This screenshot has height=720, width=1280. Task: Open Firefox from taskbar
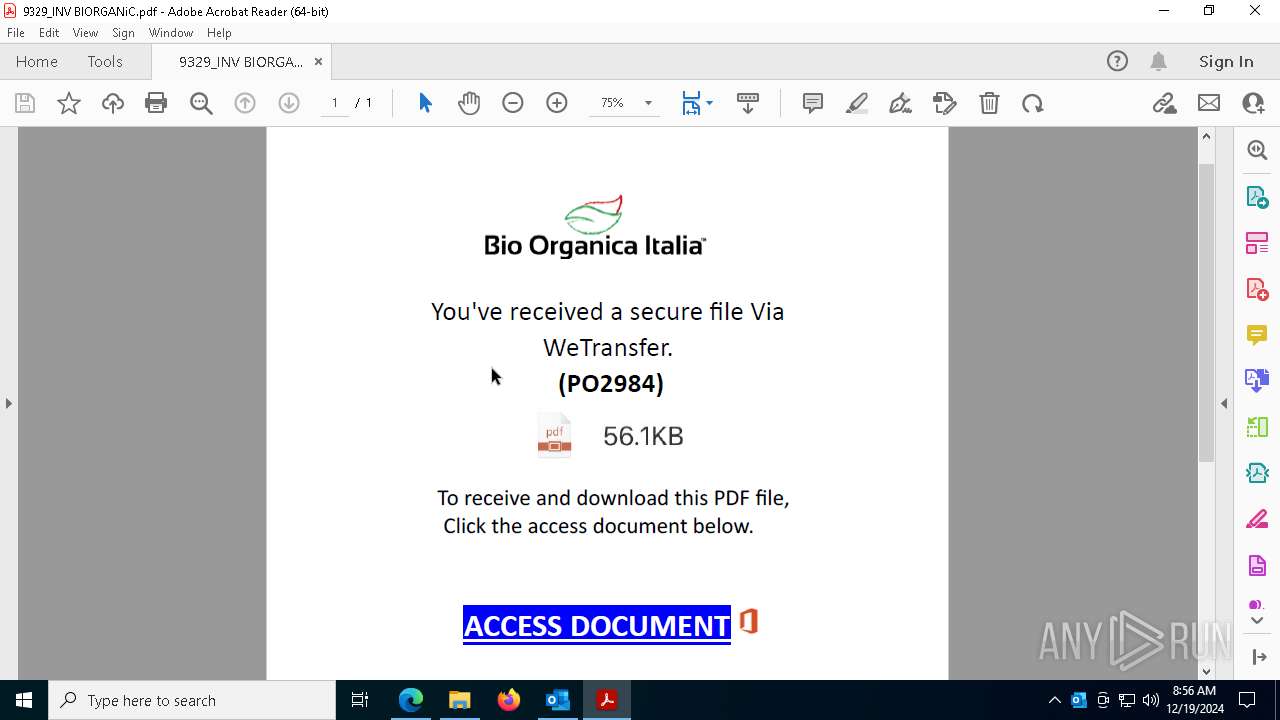click(509, 700)
